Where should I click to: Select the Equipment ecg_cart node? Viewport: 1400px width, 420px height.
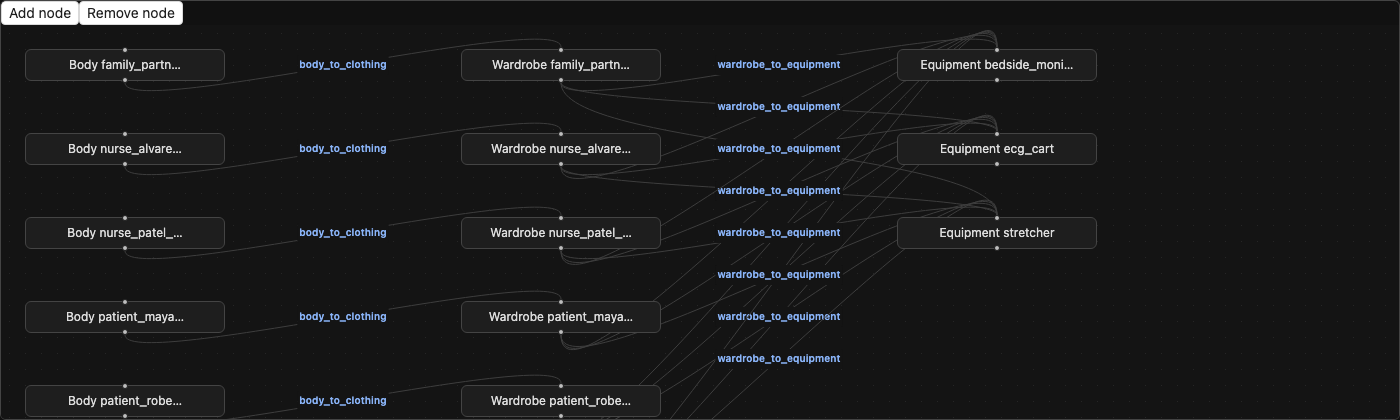coord(997,149)
